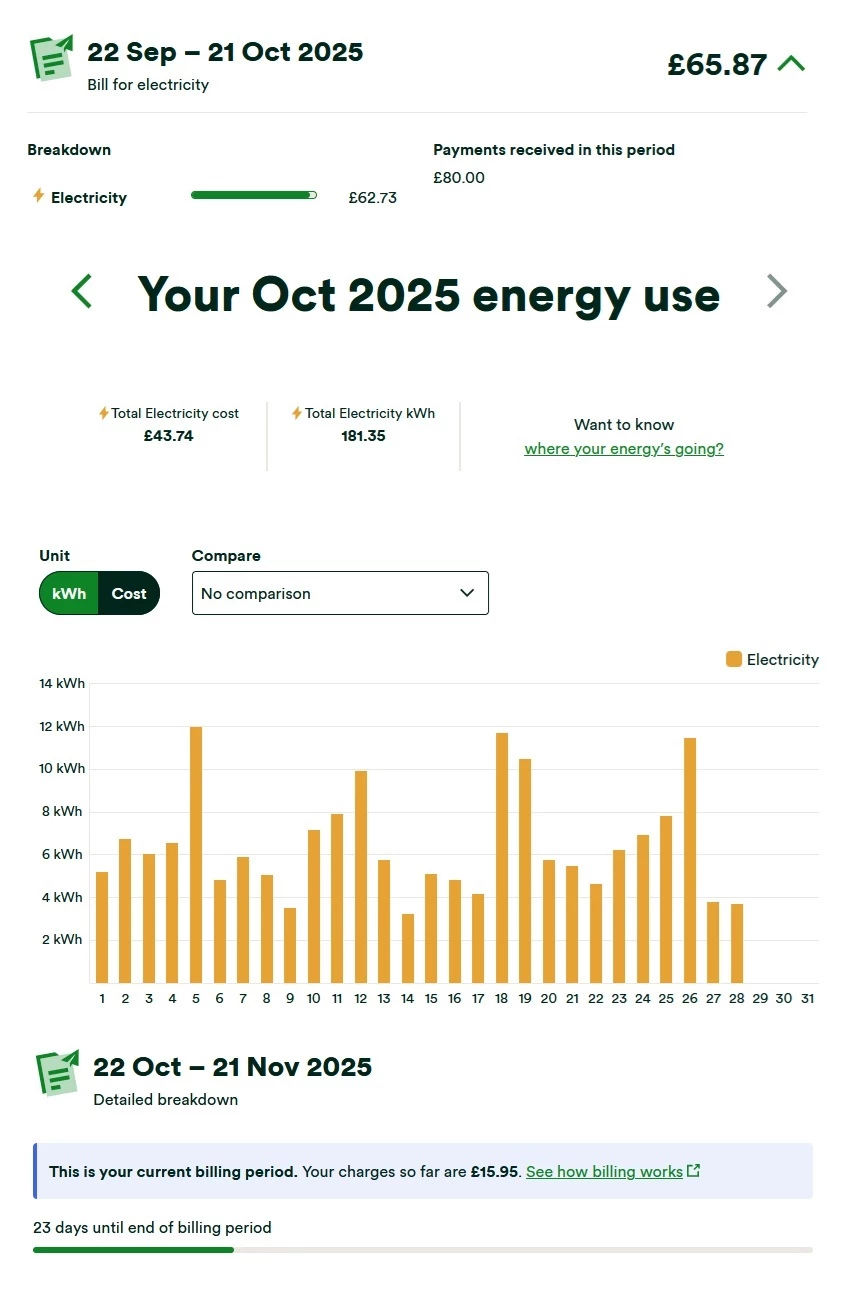Click the external link icon after See how billing works
Screen dimensions: 841x1294
pos(694,1171)
